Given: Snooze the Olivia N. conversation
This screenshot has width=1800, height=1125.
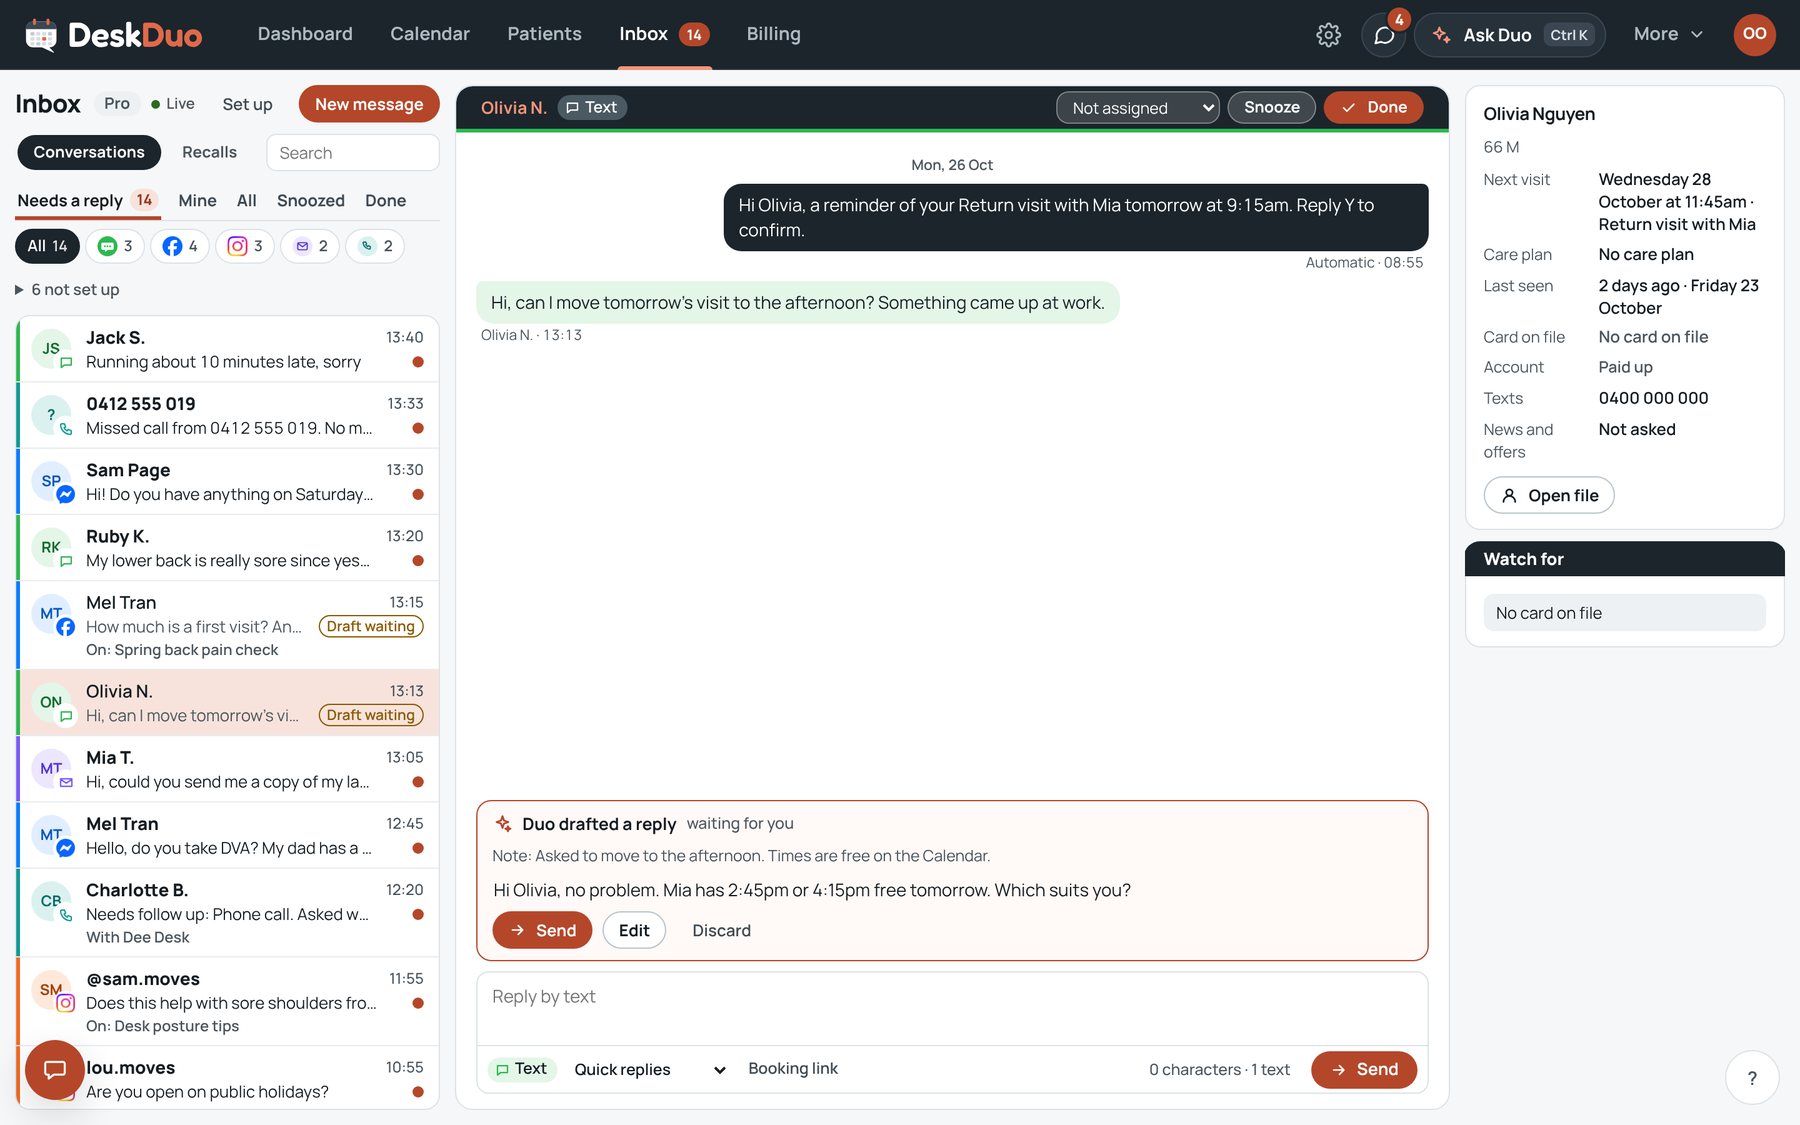Looking at the screenshot, I should coord(1272,107).
